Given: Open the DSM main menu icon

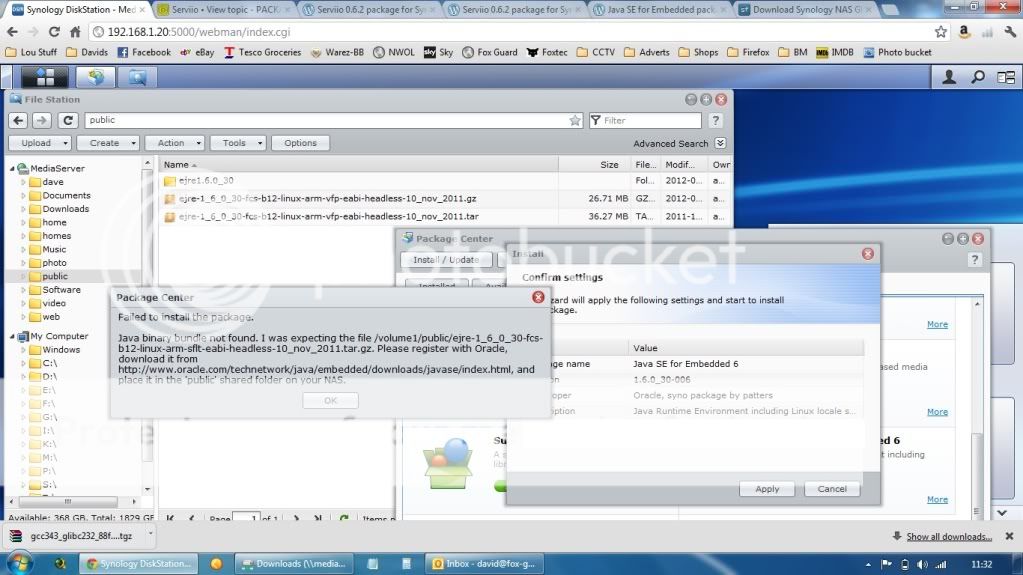Looking at the screenshot, I should tap(45, 78).
